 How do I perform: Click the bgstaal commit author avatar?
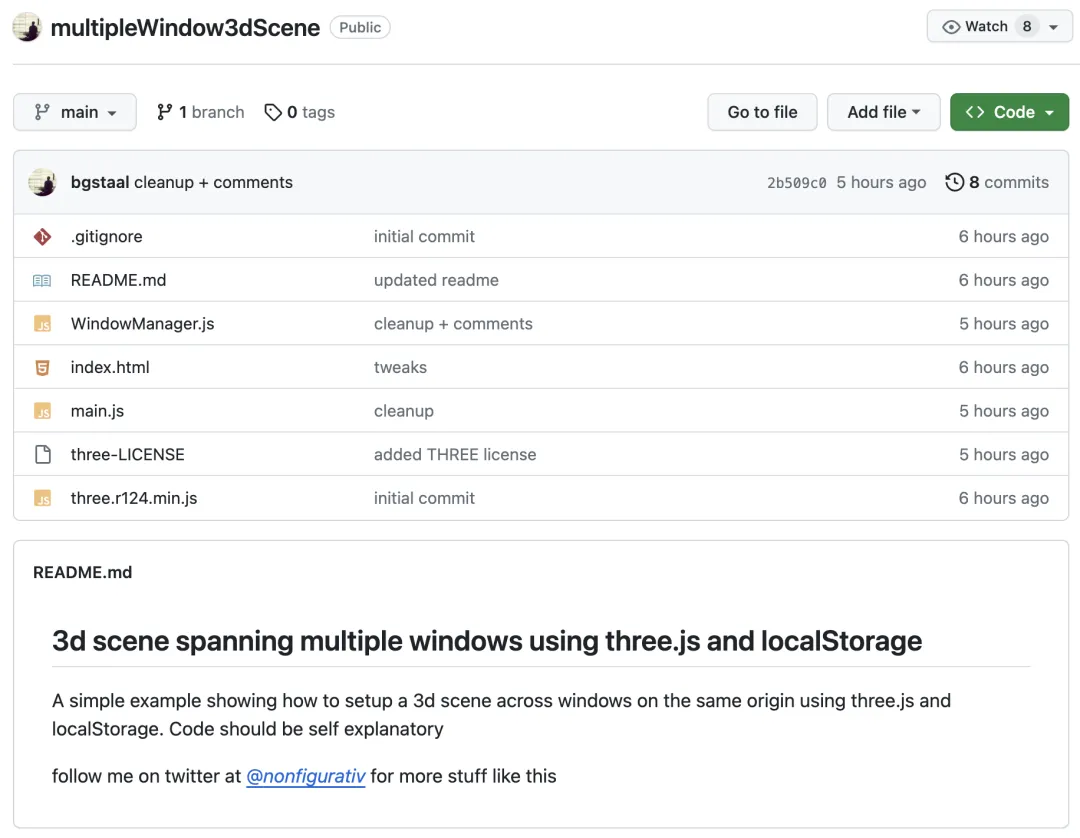[42, 182]
